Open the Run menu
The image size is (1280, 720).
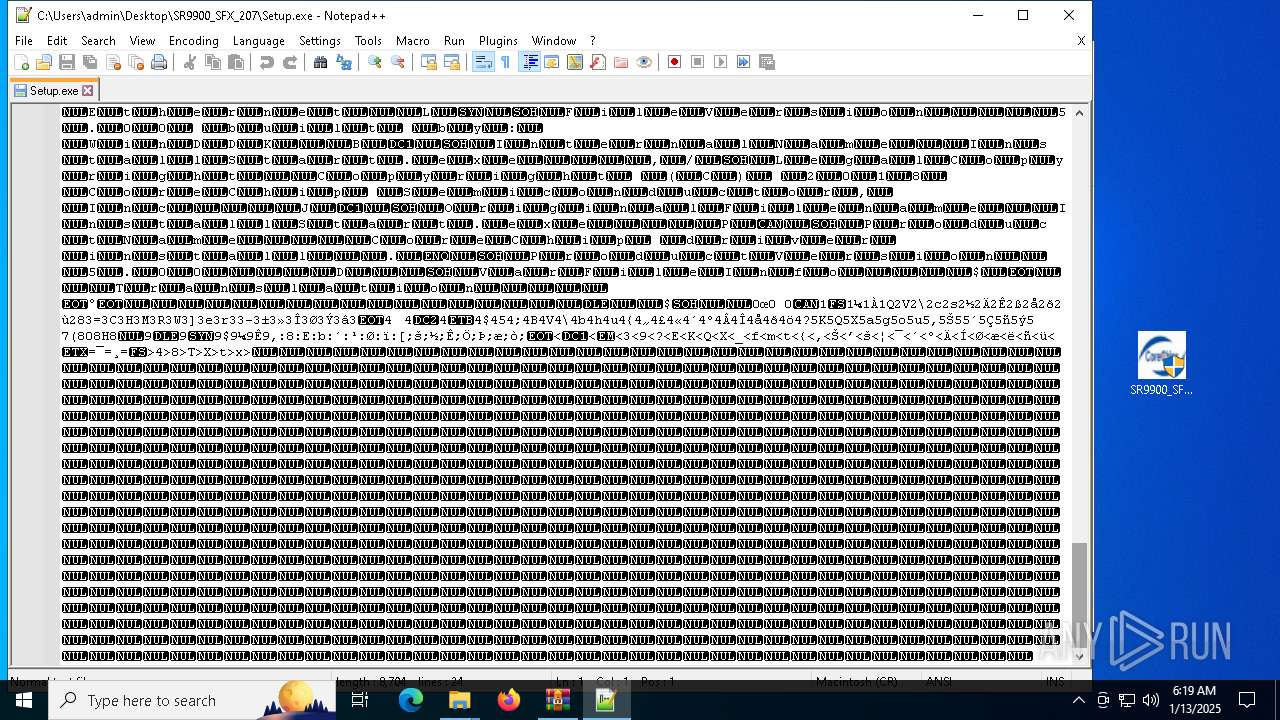click(x=454, y=41)
